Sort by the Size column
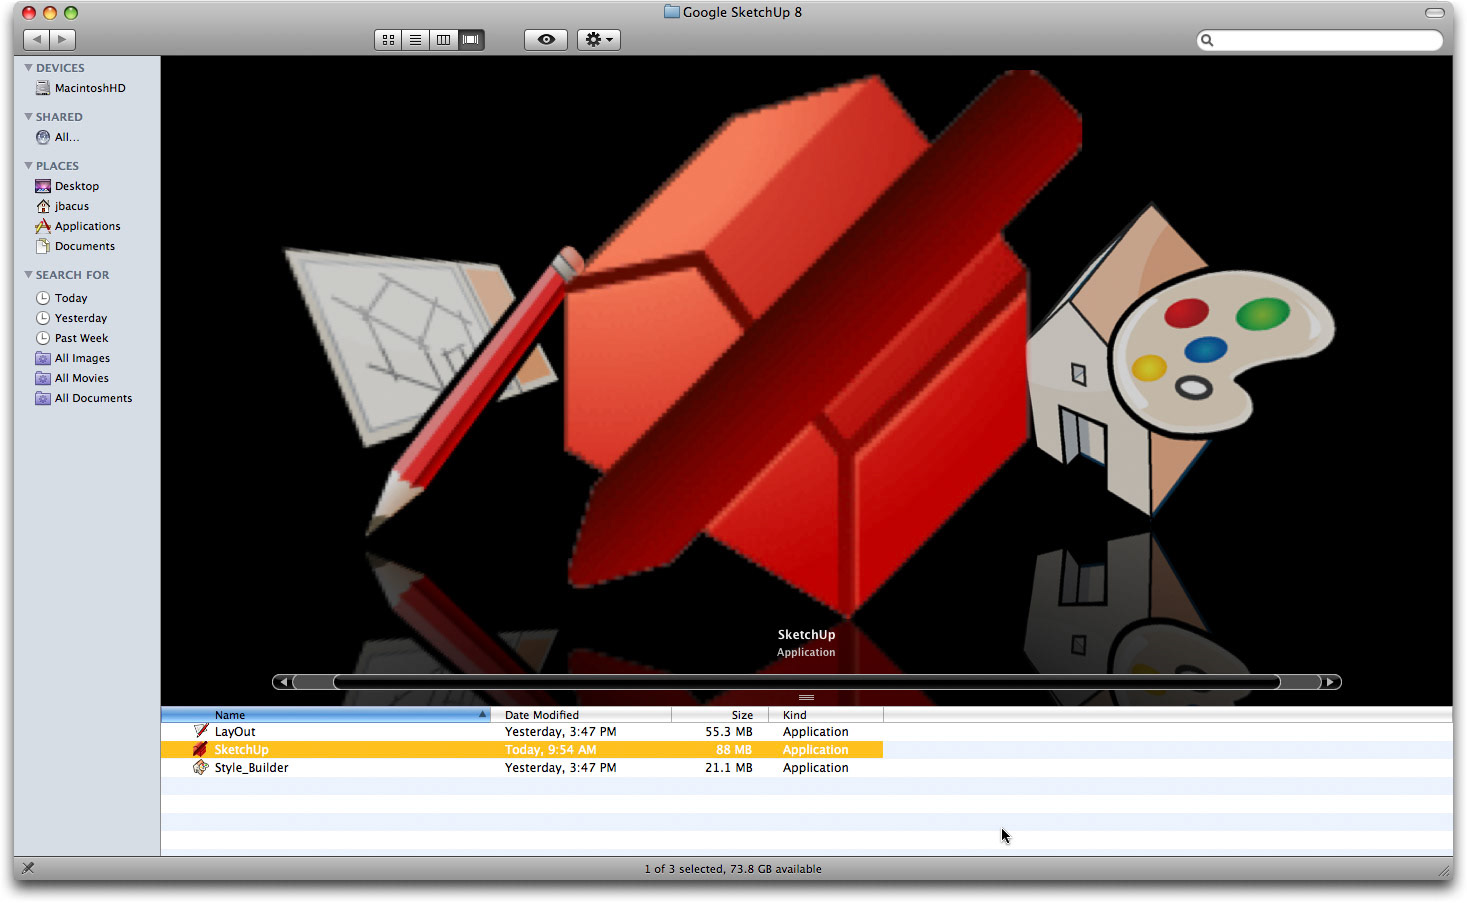Viewport: 1467px width, 903px height. pos(720,715)
